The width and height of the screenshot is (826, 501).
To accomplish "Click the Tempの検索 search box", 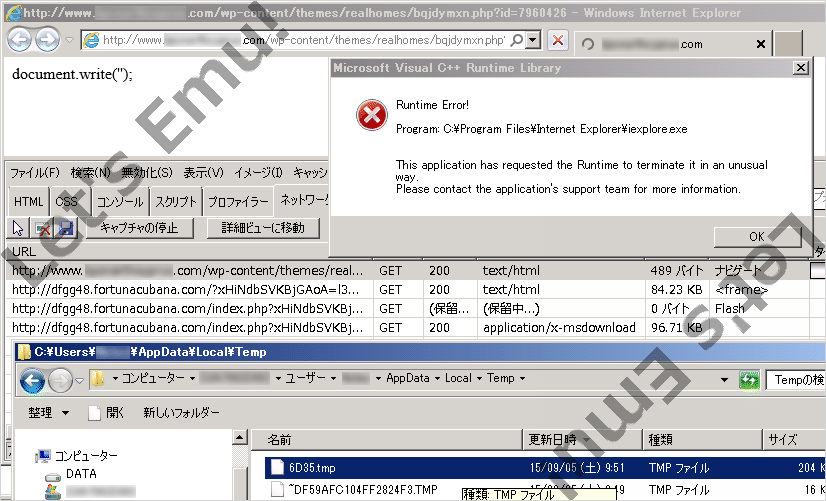I will point(797,380).
